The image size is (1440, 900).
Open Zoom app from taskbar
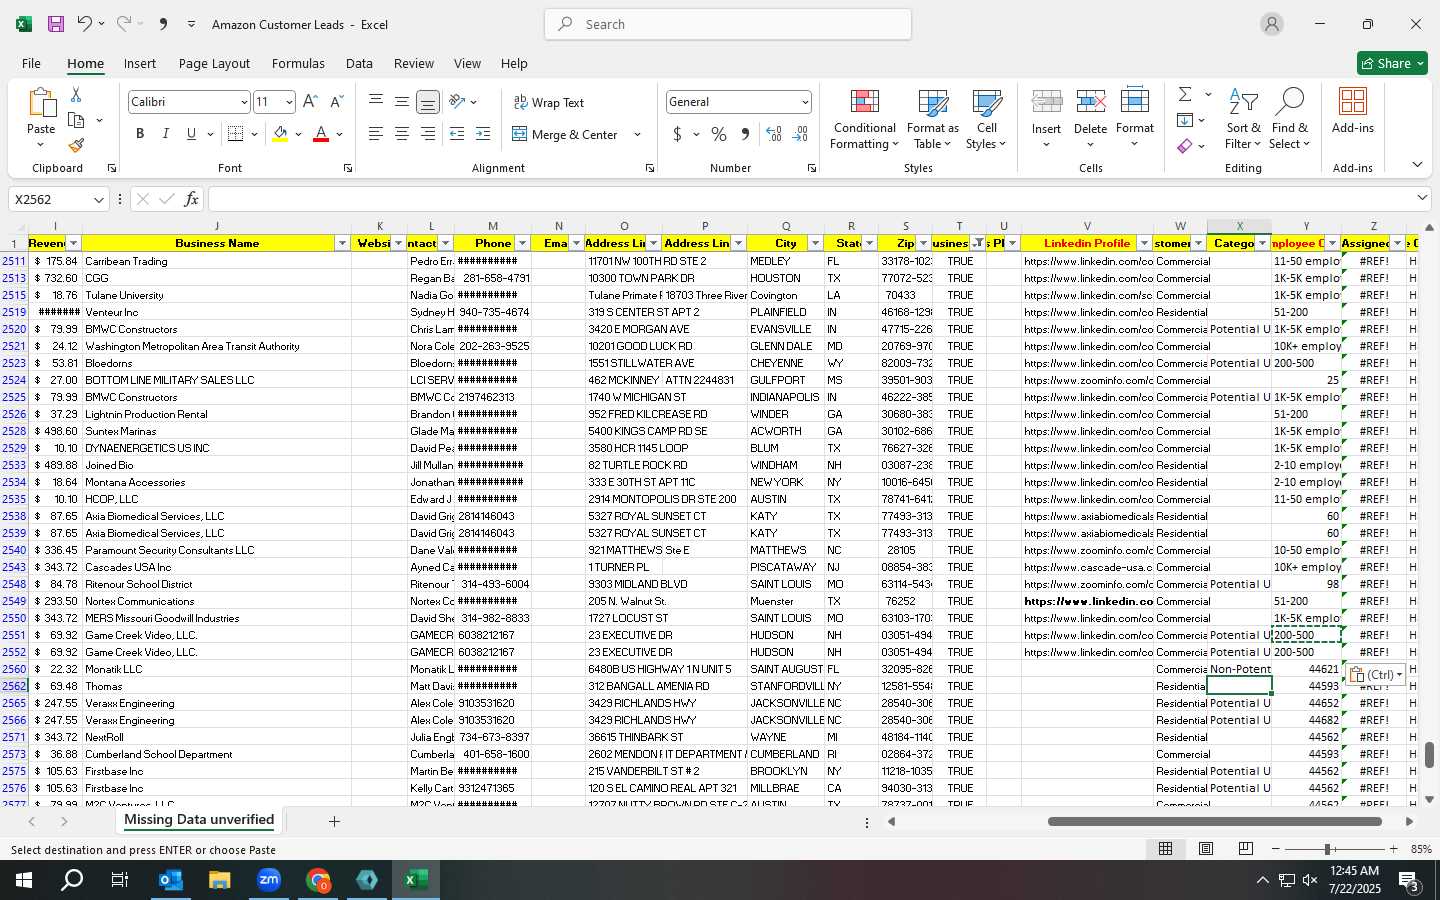coord(269,880)
